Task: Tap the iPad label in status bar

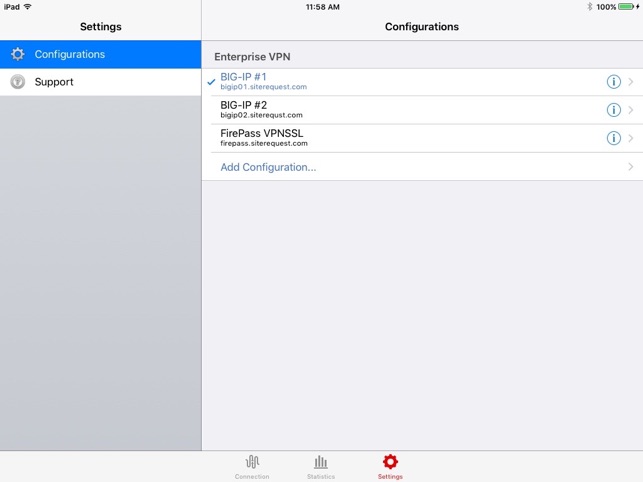Action: point(12,7)
